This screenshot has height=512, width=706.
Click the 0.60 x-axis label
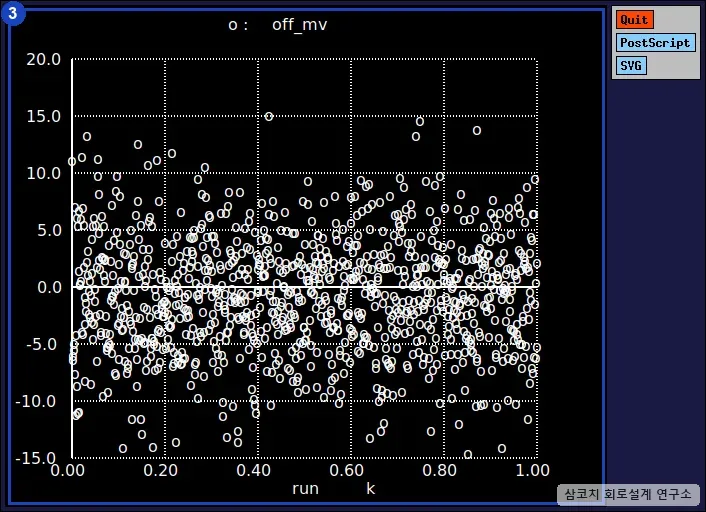[x=347, y=471]
